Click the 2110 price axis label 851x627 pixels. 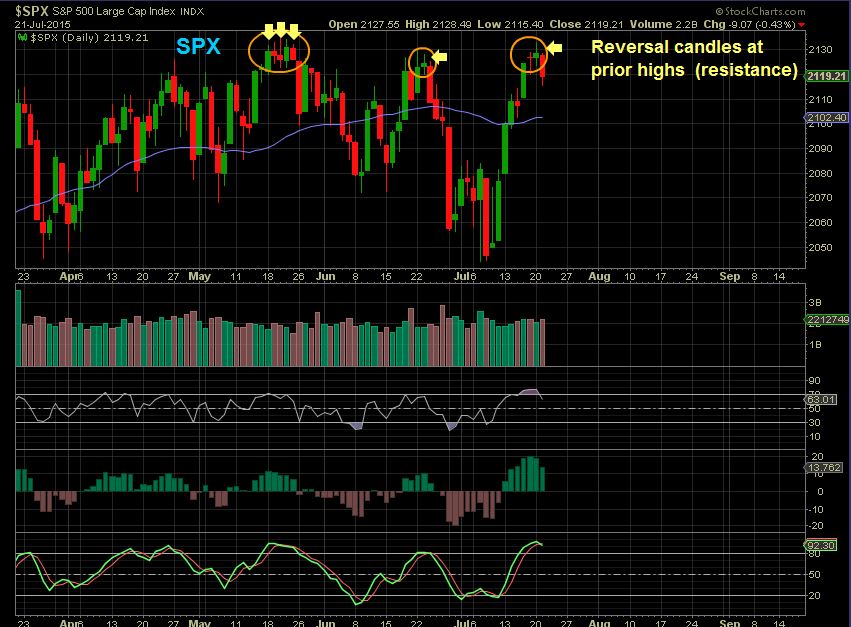click(820, 99)
